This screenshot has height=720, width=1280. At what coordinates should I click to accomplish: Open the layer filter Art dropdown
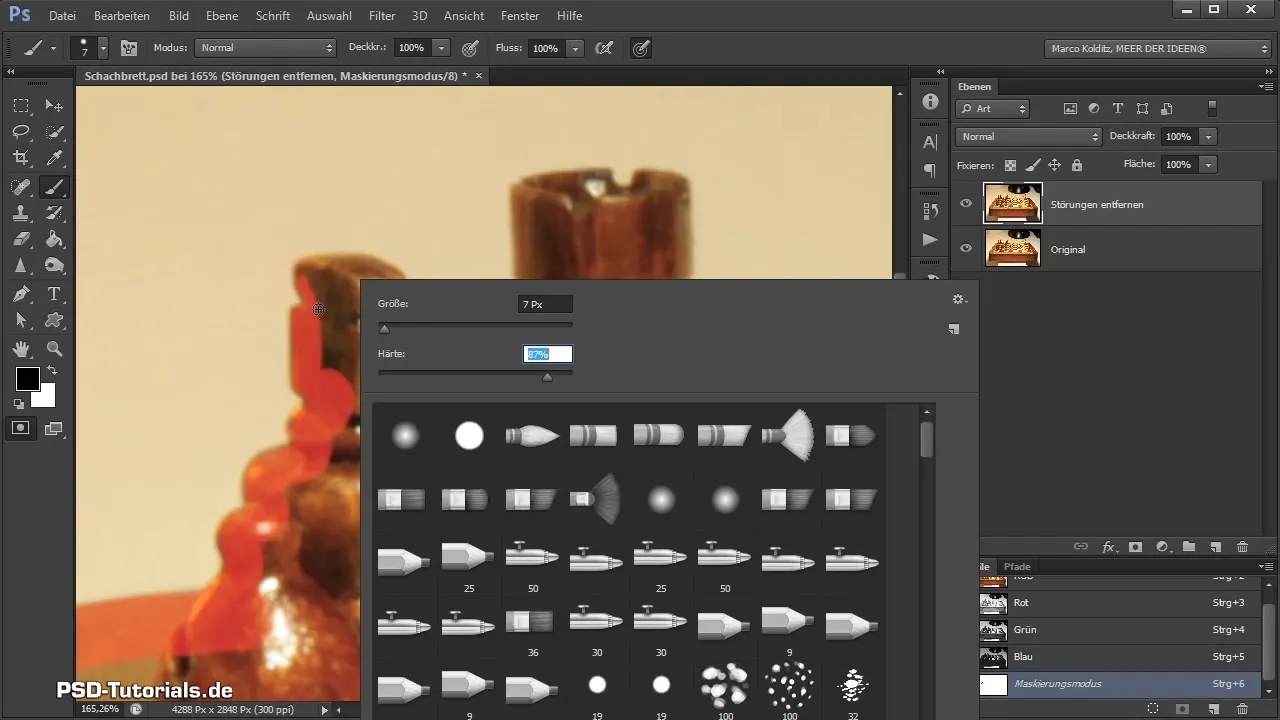click(993, 108)
